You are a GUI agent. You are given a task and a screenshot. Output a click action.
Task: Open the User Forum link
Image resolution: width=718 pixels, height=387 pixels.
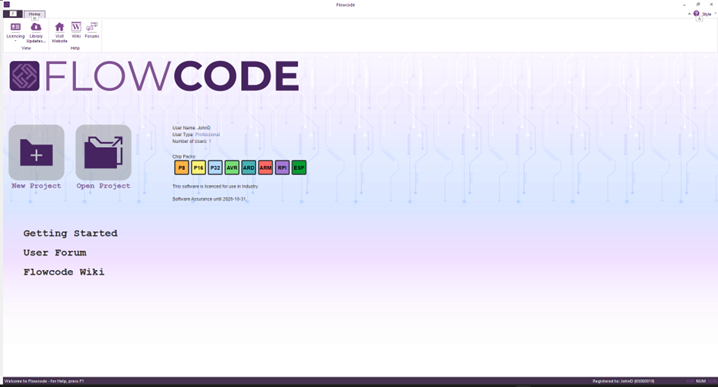(x=54, y=252)
